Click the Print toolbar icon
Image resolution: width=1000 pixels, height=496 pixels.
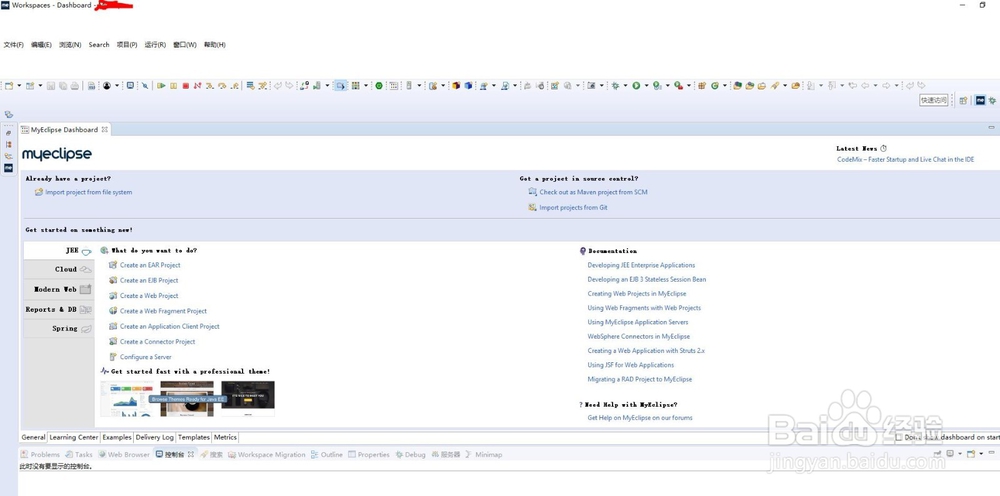[x=75, y=85]
